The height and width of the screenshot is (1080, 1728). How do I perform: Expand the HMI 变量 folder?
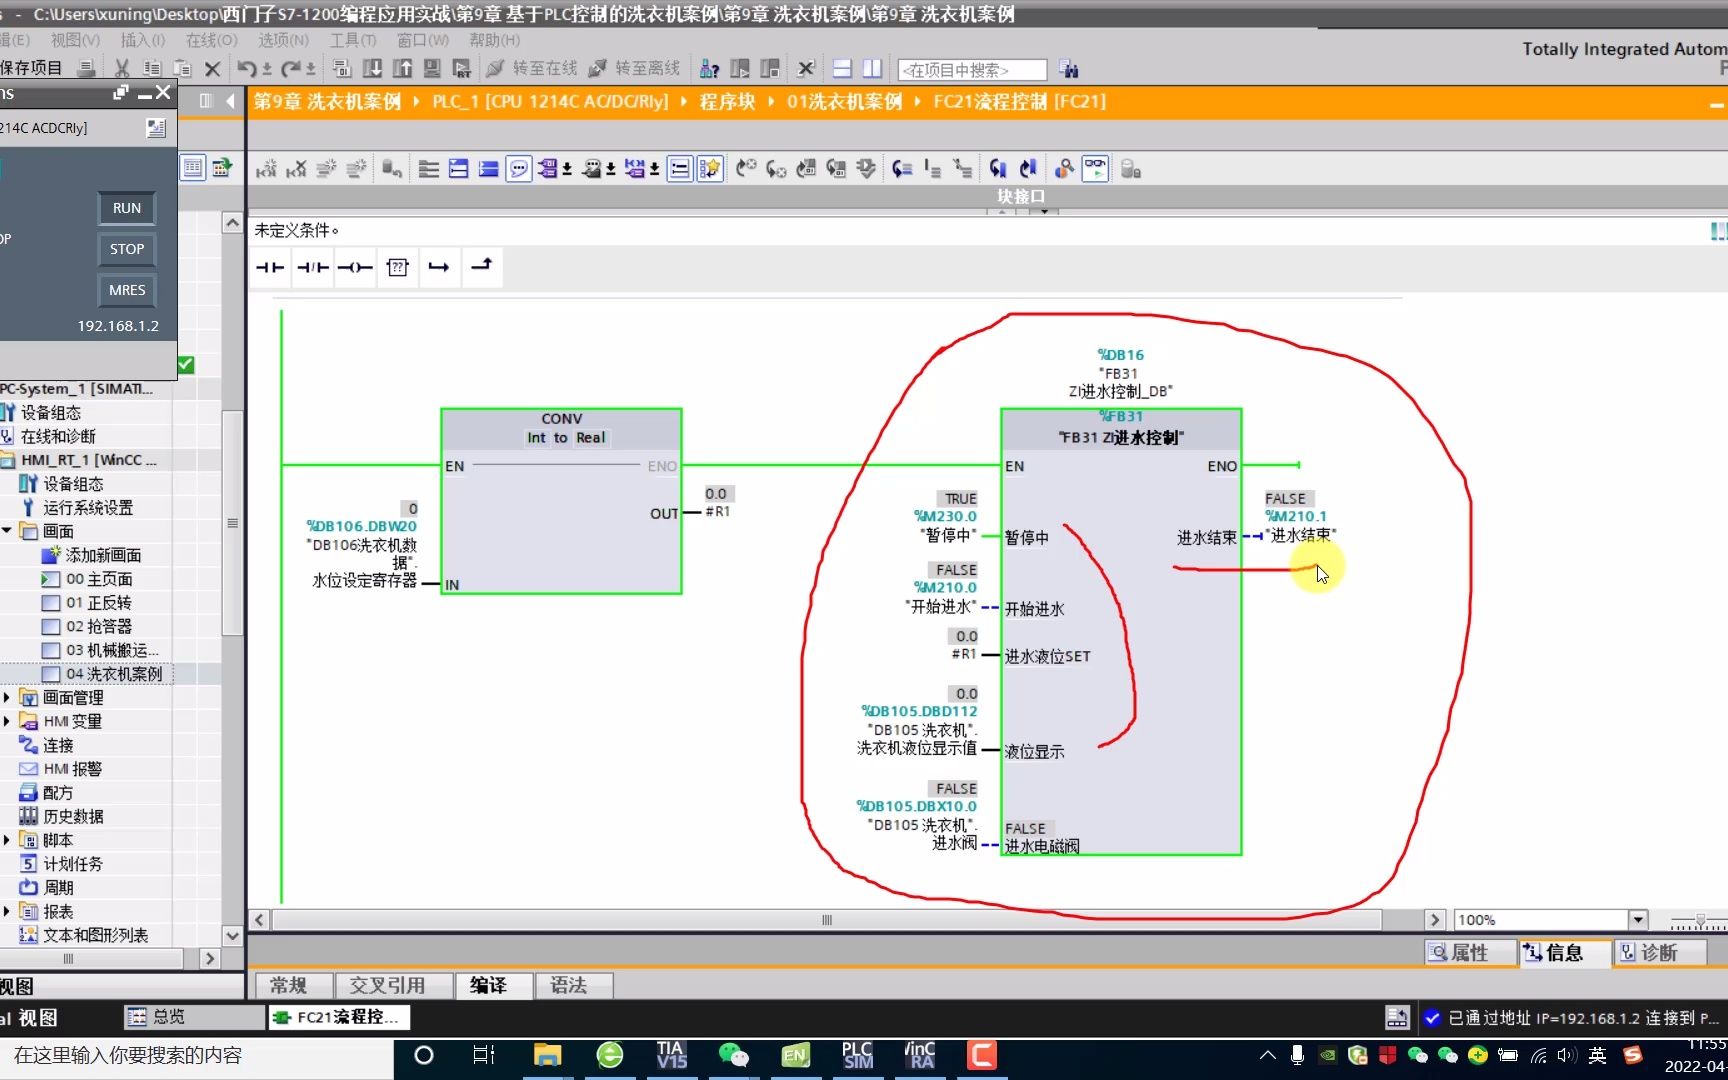click(7, 721)
